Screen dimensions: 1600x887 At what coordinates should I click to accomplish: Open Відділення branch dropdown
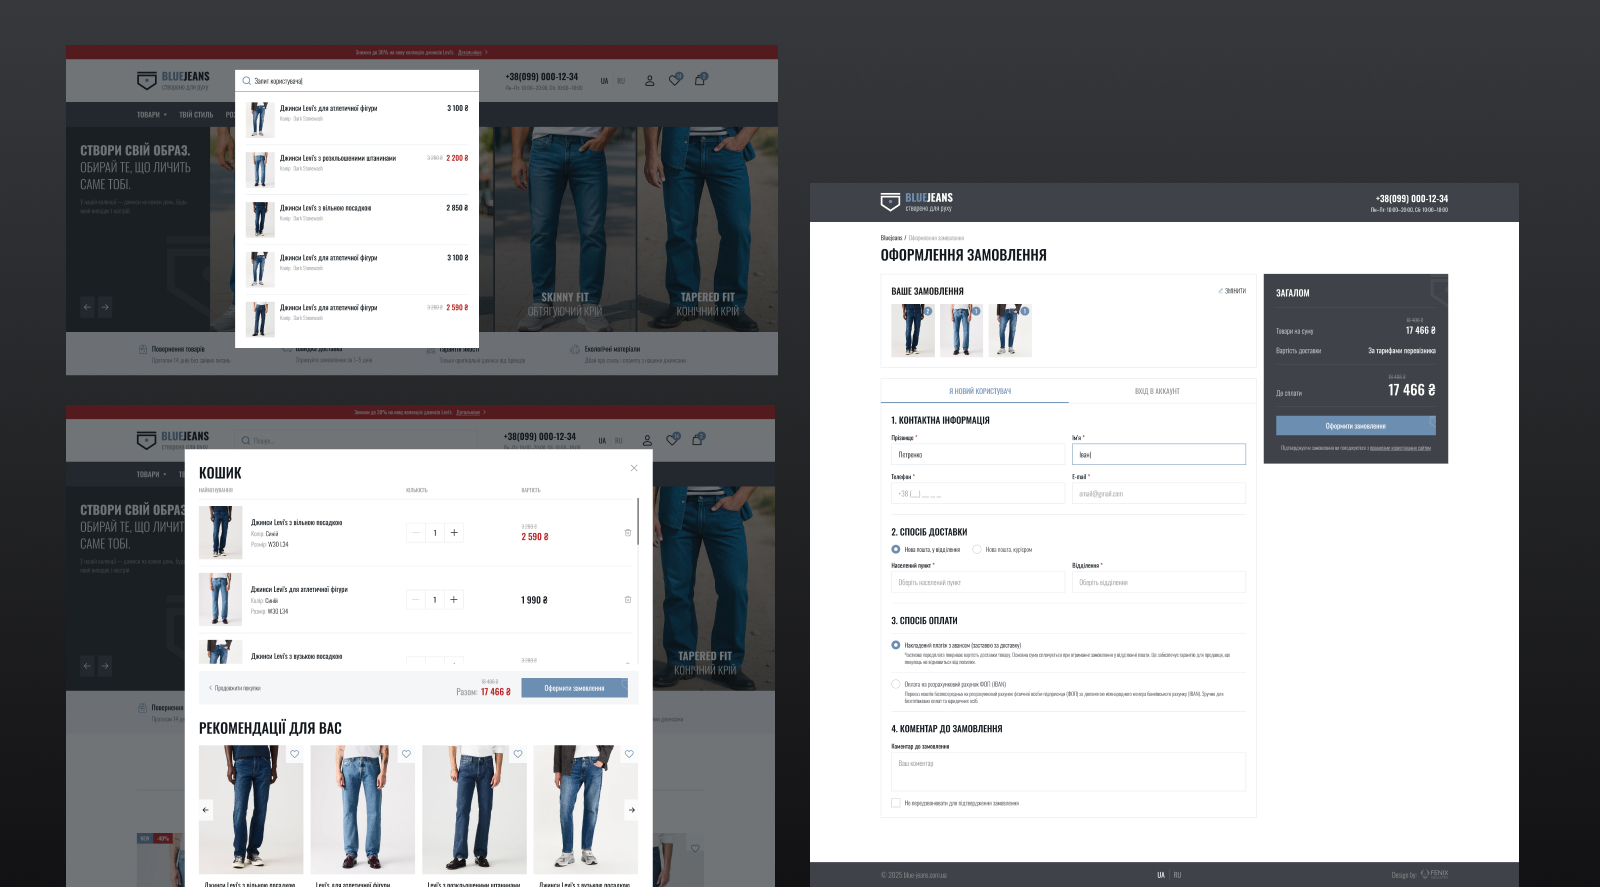pyautogui.click(x=1159, y=582)
